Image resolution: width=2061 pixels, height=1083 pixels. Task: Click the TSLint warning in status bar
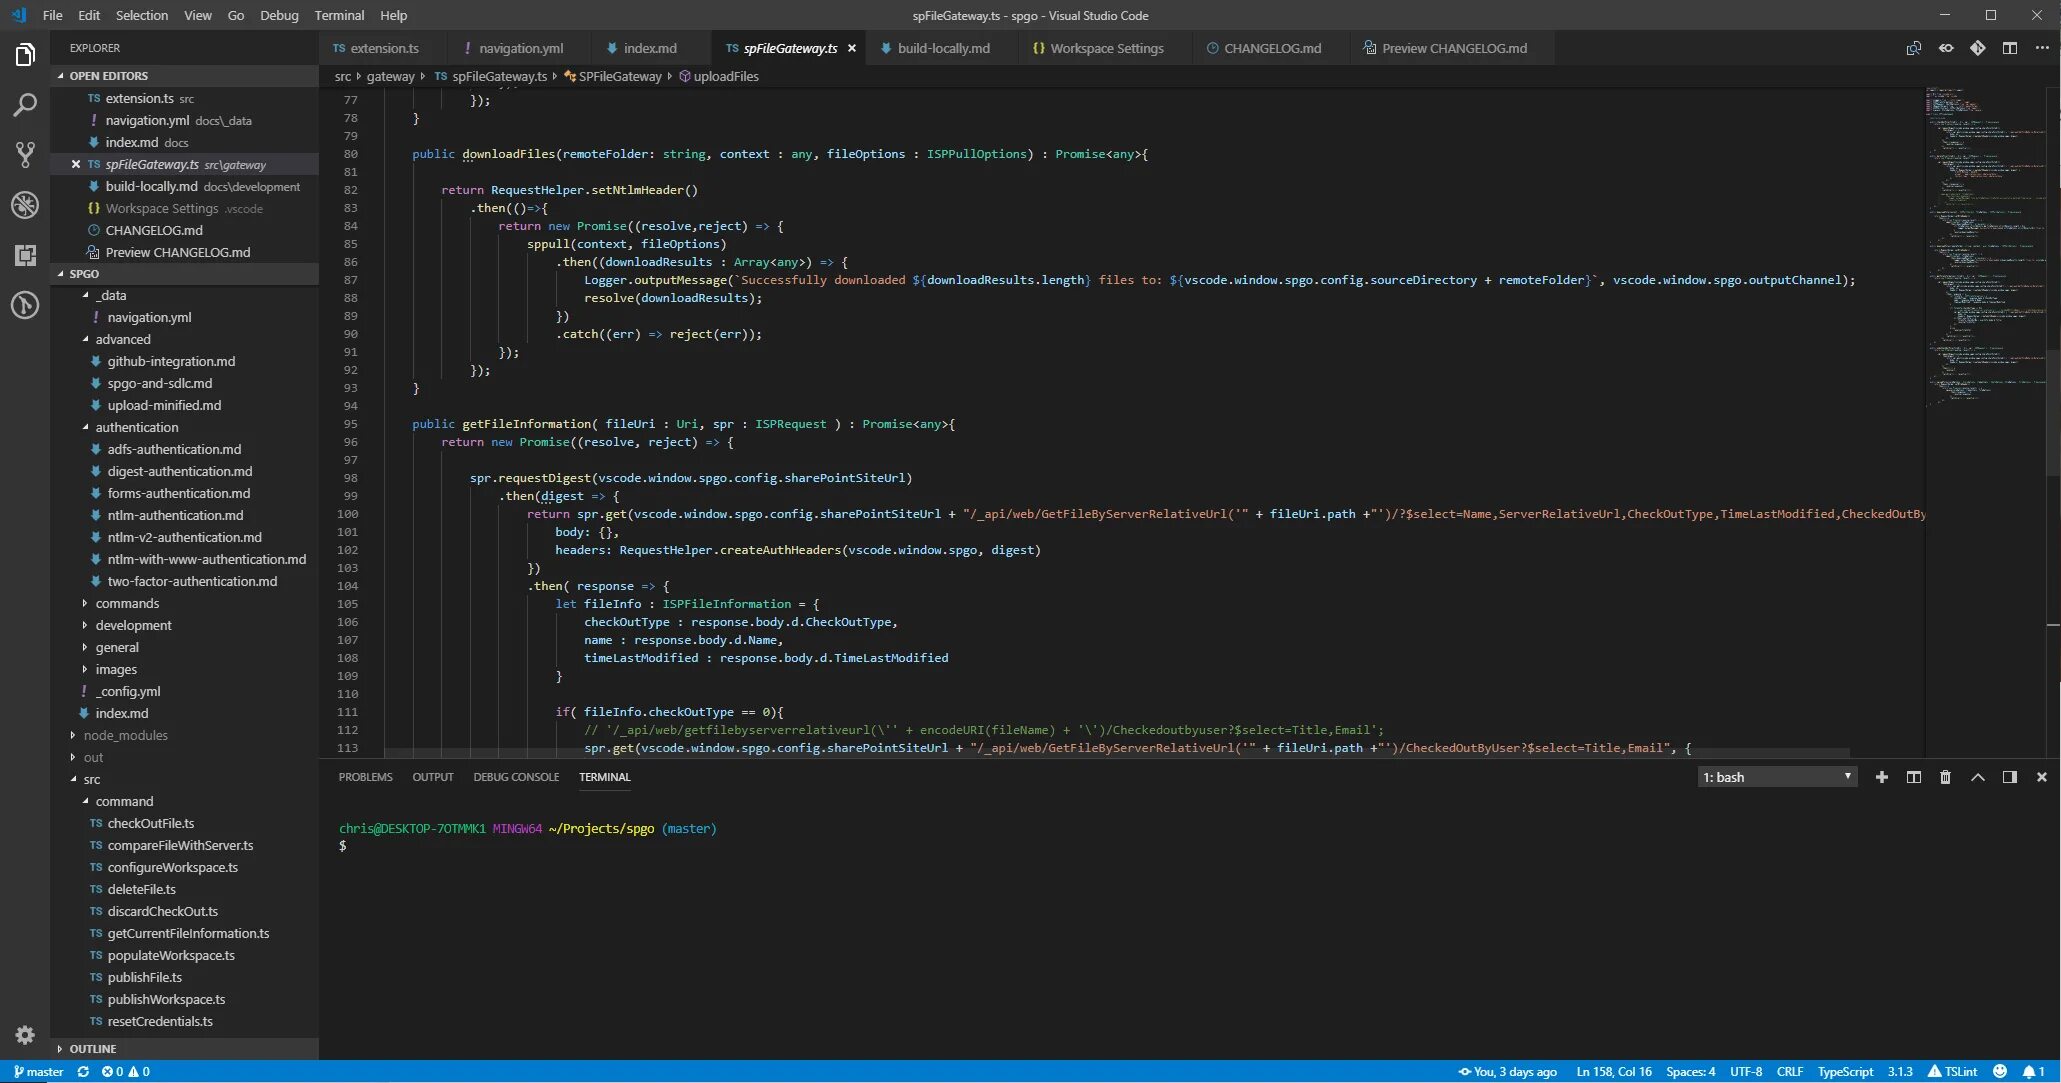pos(1953,1072)
